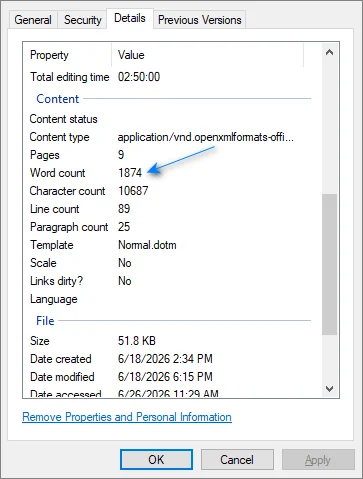Click Remove Properties and Personal Information link
Viewport: 363px width, 479px height.
127,417
